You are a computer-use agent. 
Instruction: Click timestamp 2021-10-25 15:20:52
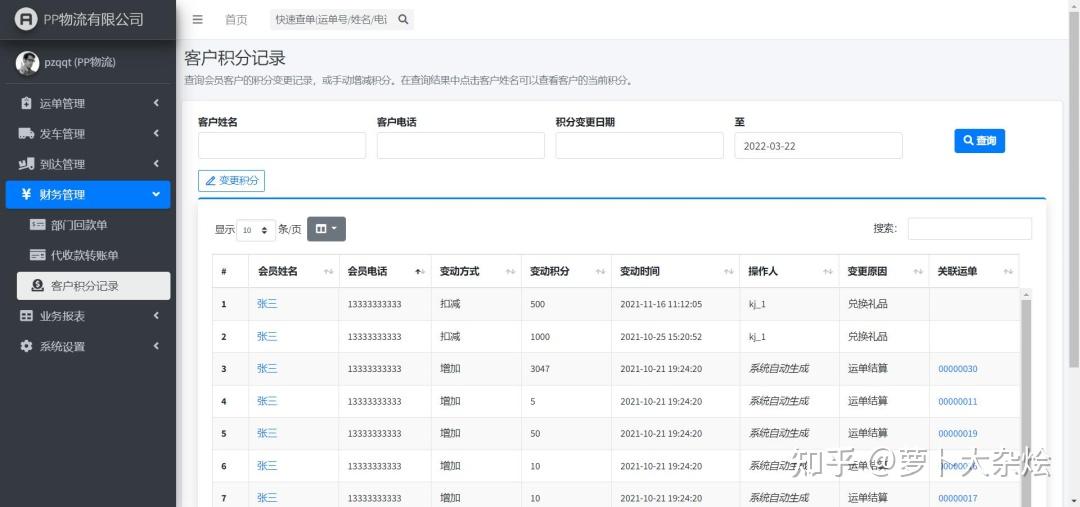tap(661, 337)
